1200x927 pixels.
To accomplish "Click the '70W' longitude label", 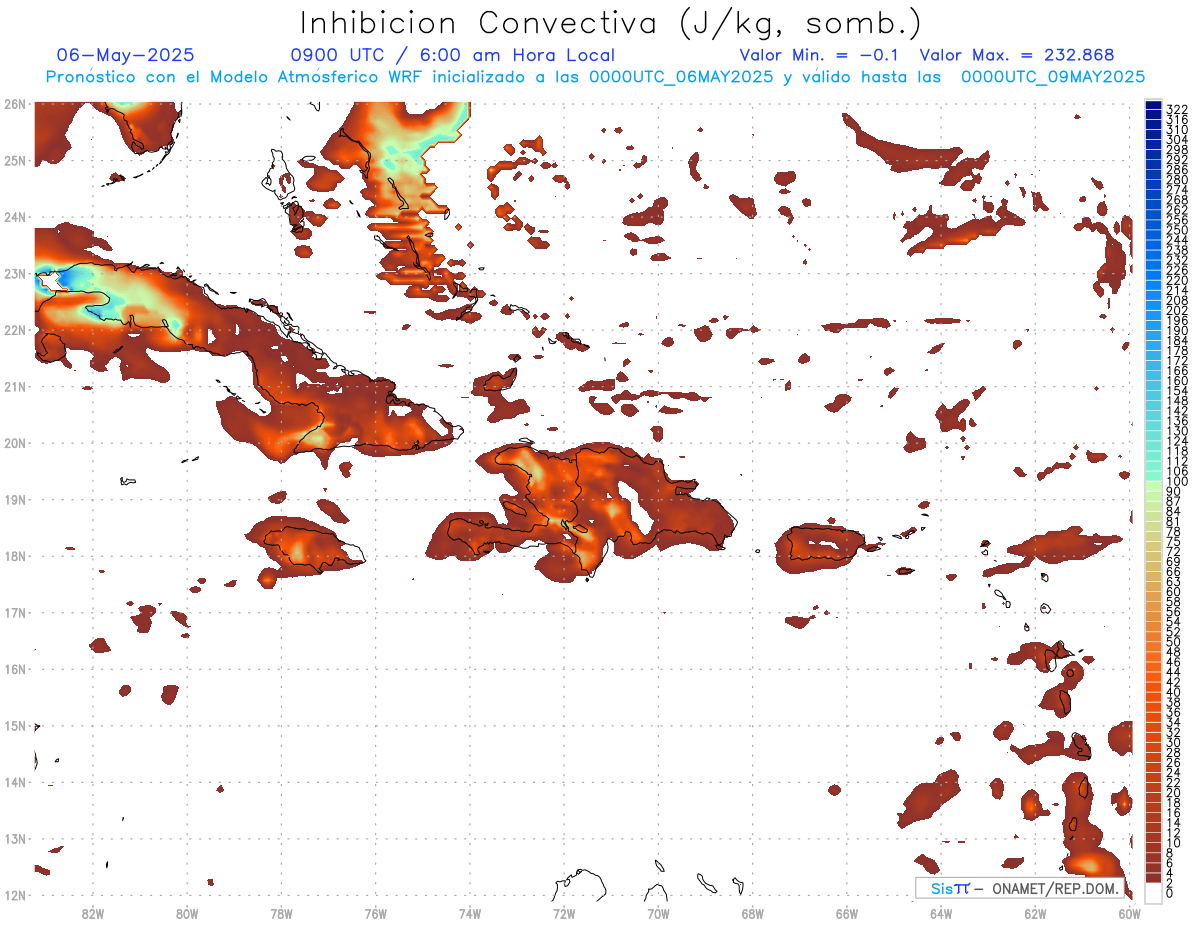I will 658,913.
